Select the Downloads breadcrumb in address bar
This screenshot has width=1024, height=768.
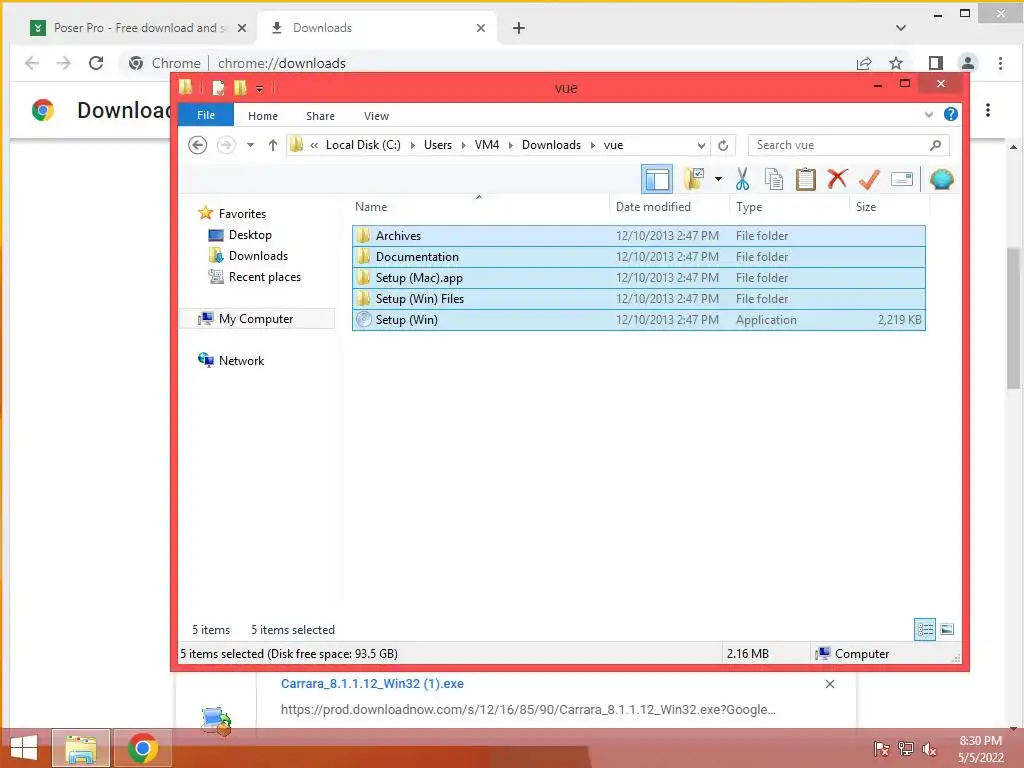551,145
